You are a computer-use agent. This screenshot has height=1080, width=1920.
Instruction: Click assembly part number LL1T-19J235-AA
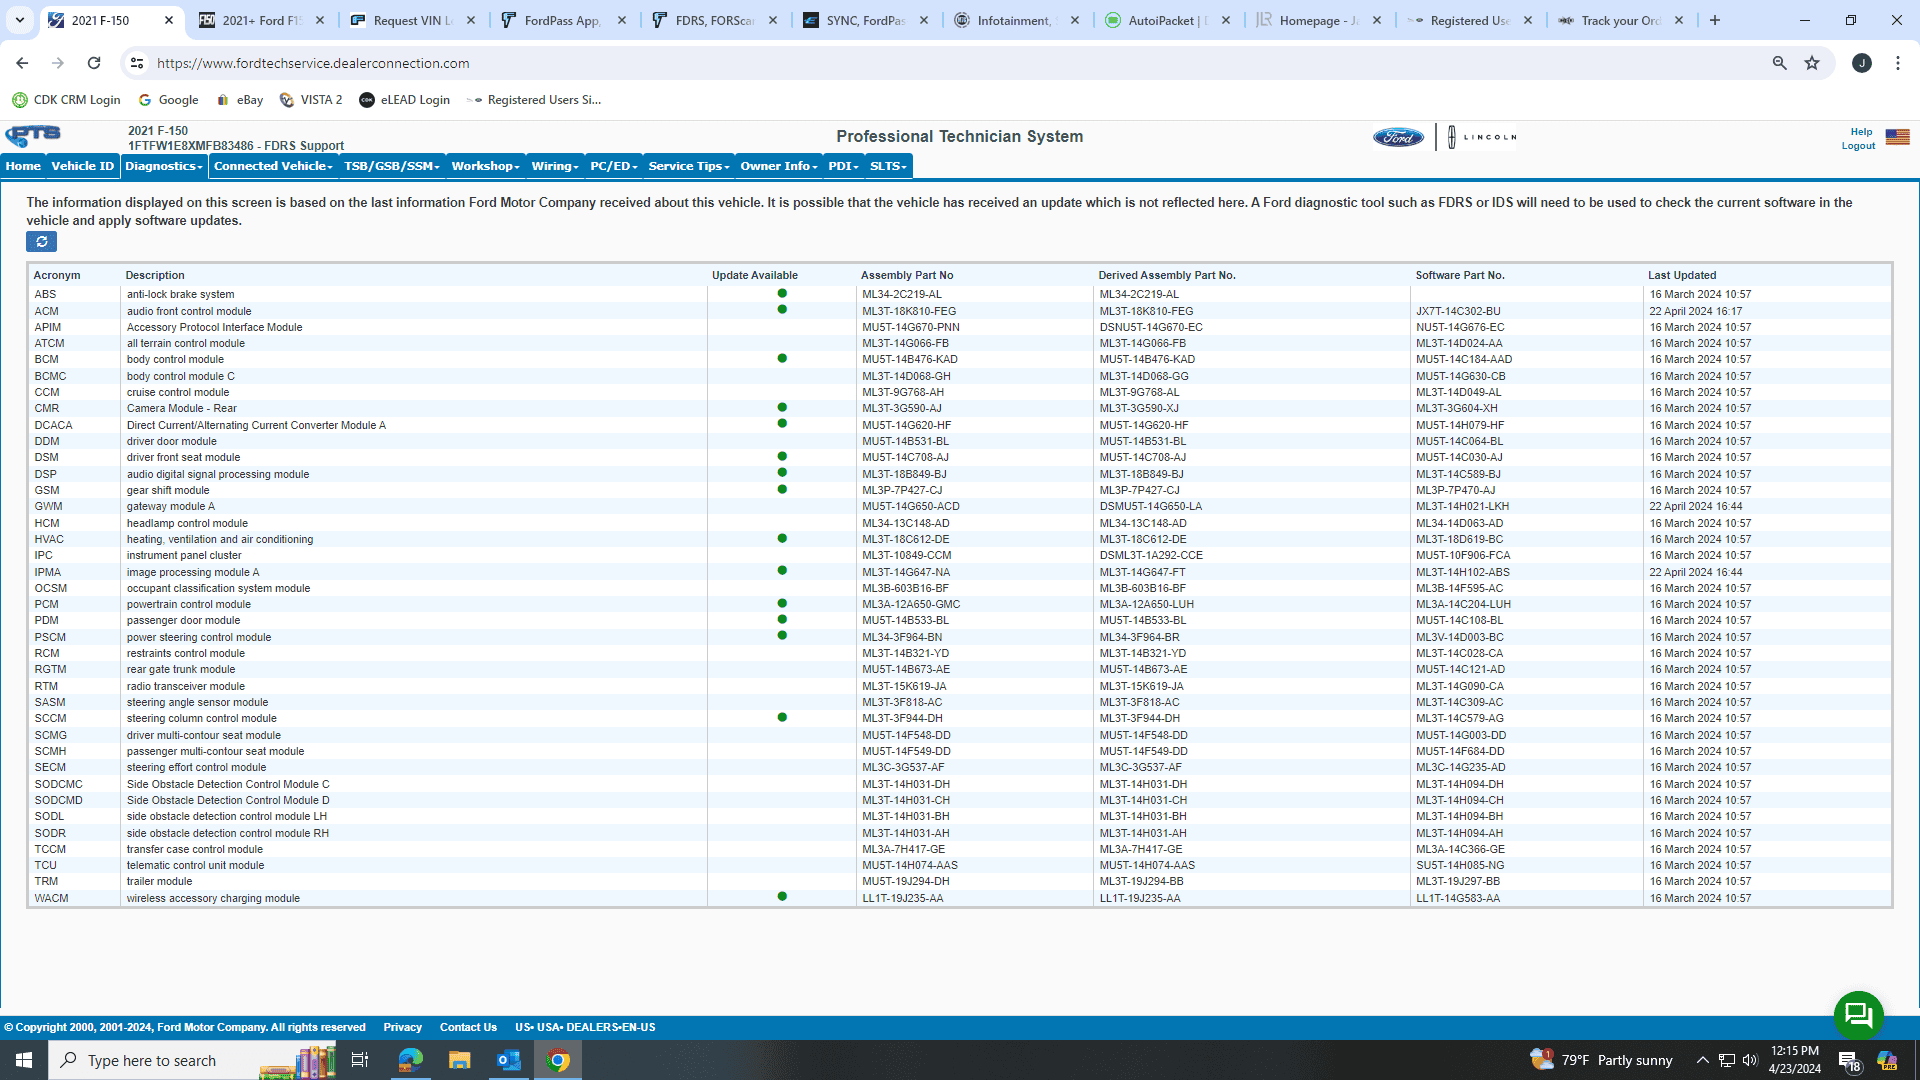[903, 898]
